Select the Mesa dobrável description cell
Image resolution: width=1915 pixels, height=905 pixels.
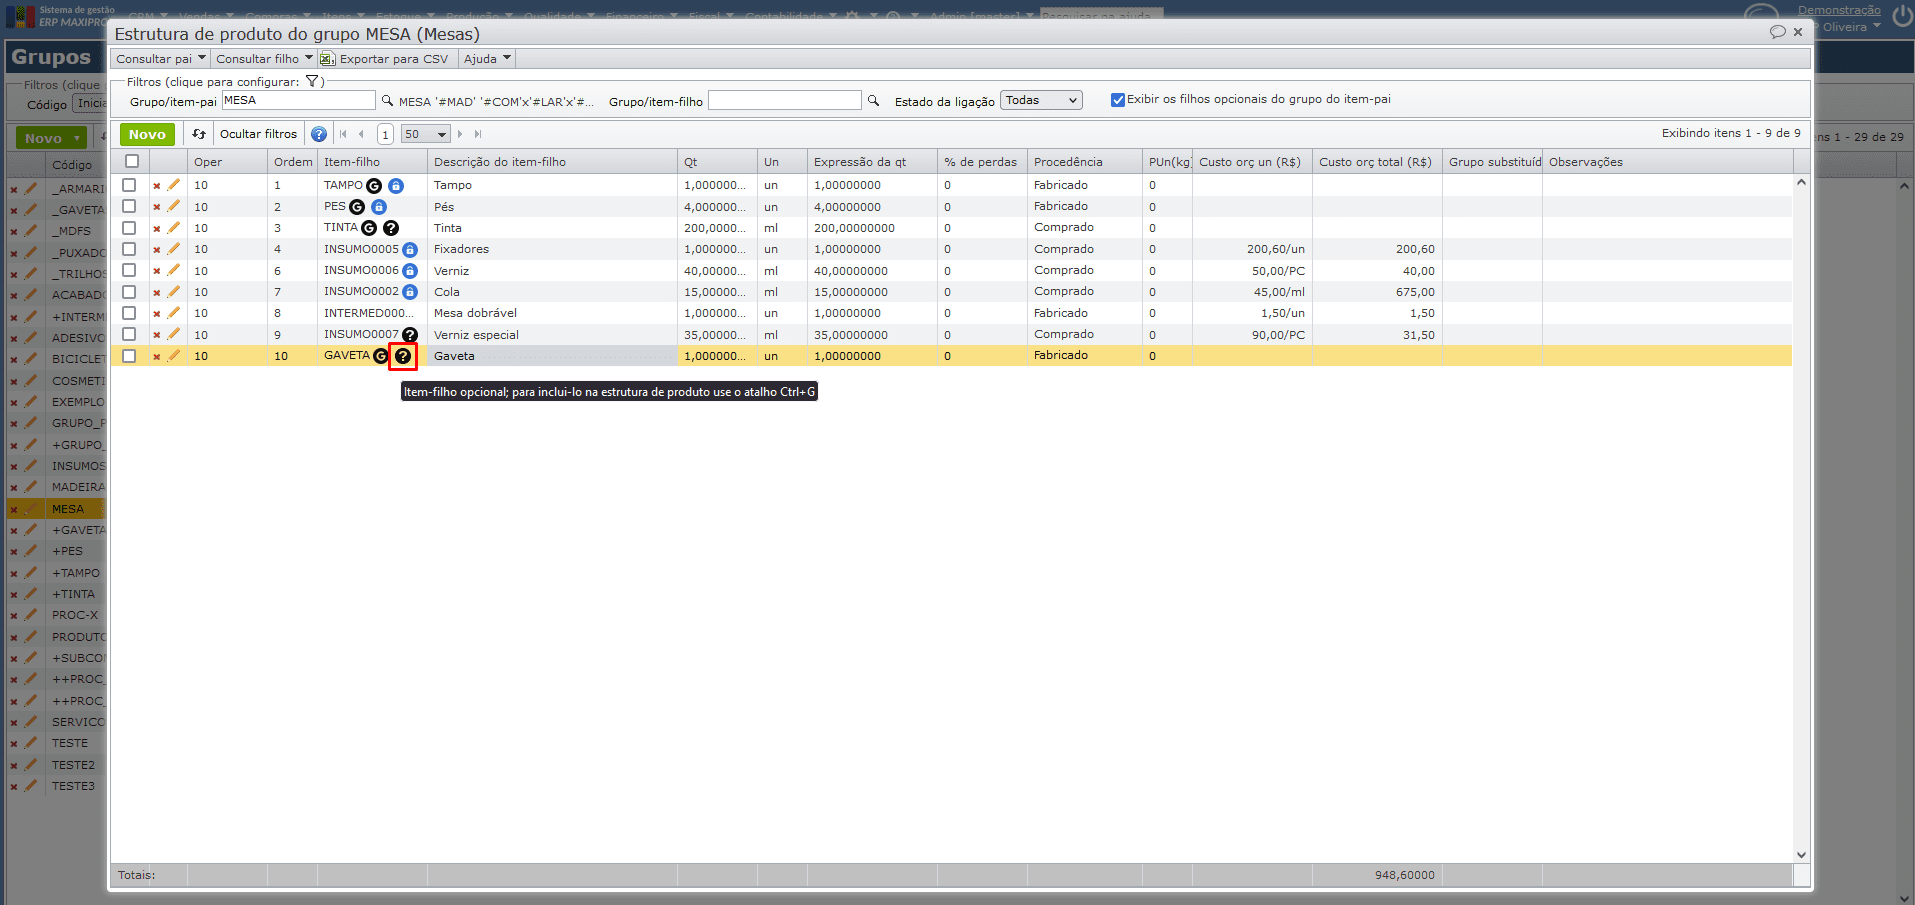(552, 313)
